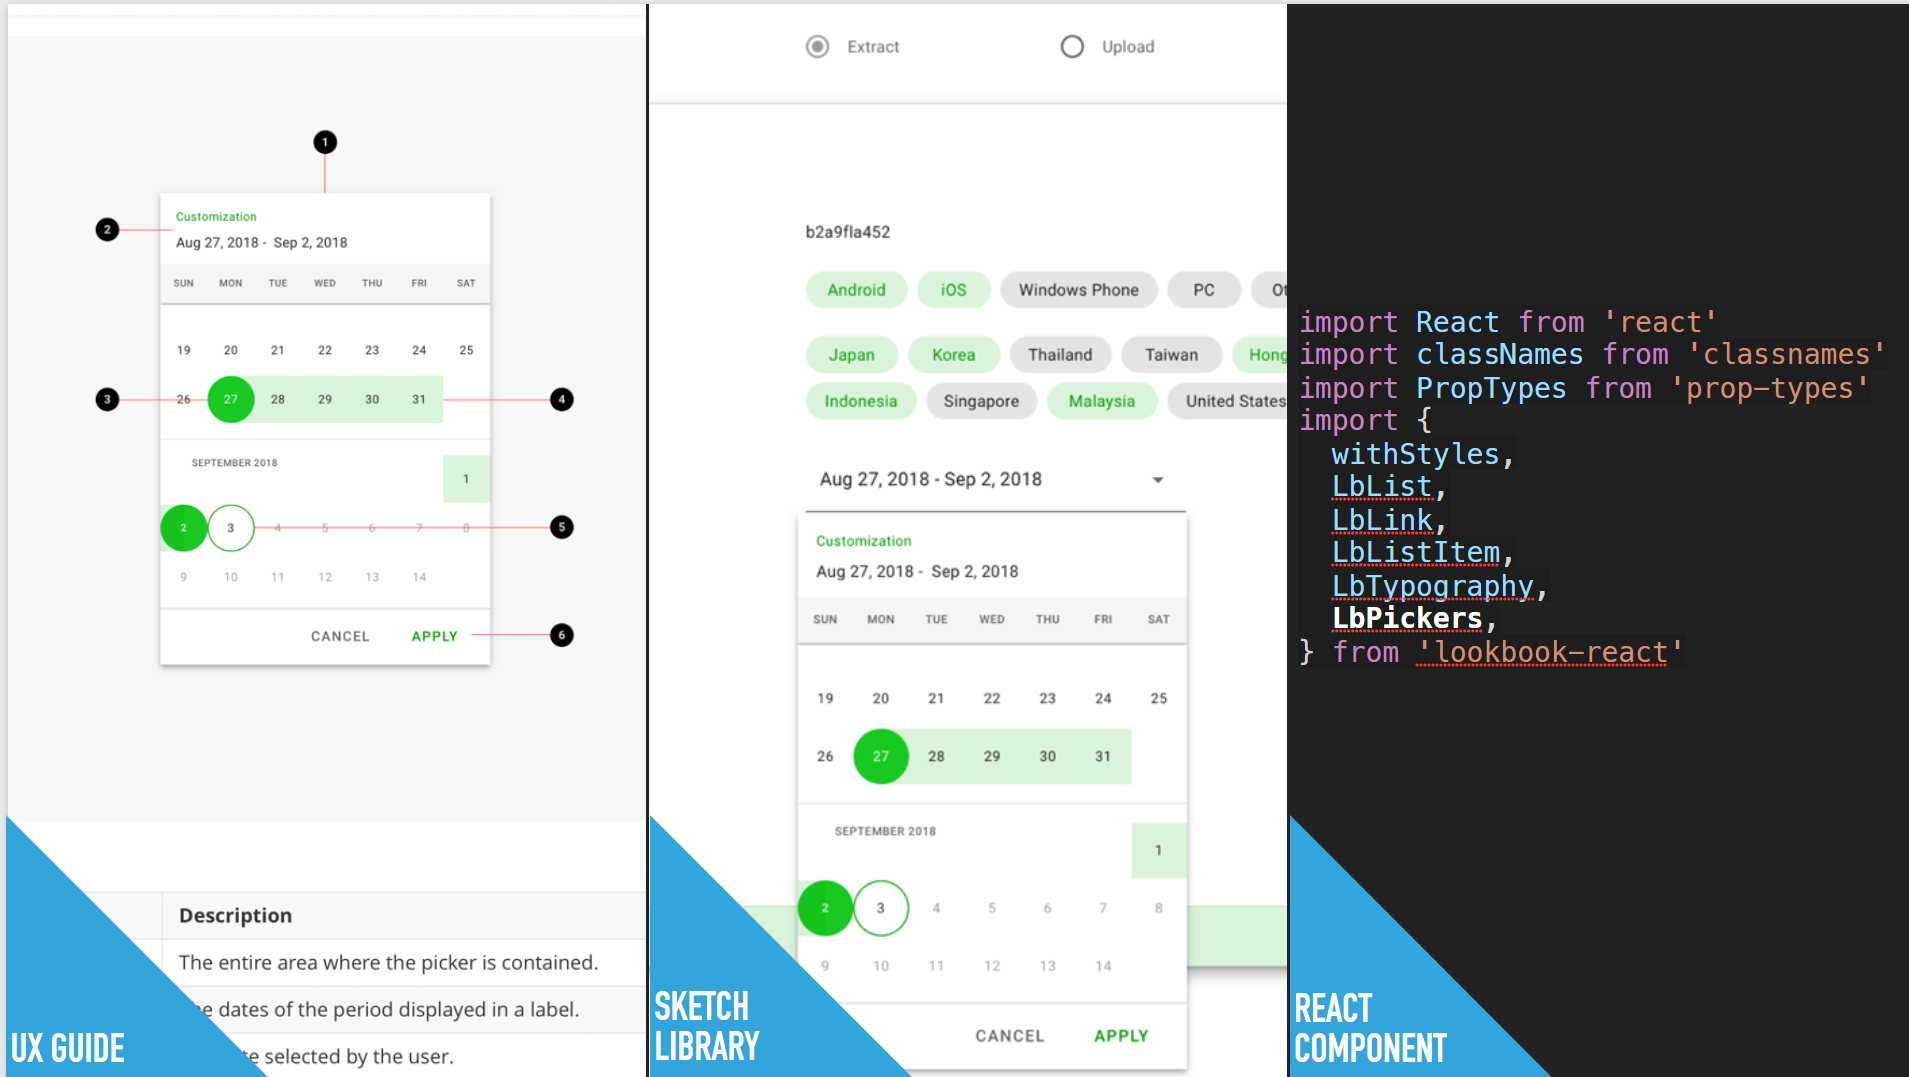Screen dimensions: 1909x1077
Task: Select day 25 in Sketch Library calendar
Action: [x=1159, y=698]
